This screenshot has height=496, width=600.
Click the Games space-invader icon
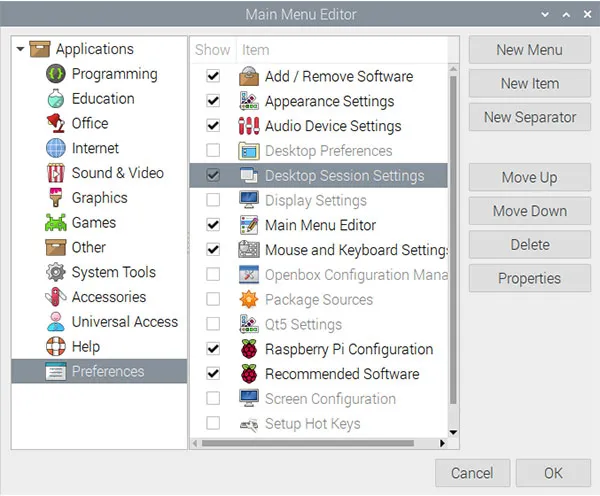click(56, 222)
